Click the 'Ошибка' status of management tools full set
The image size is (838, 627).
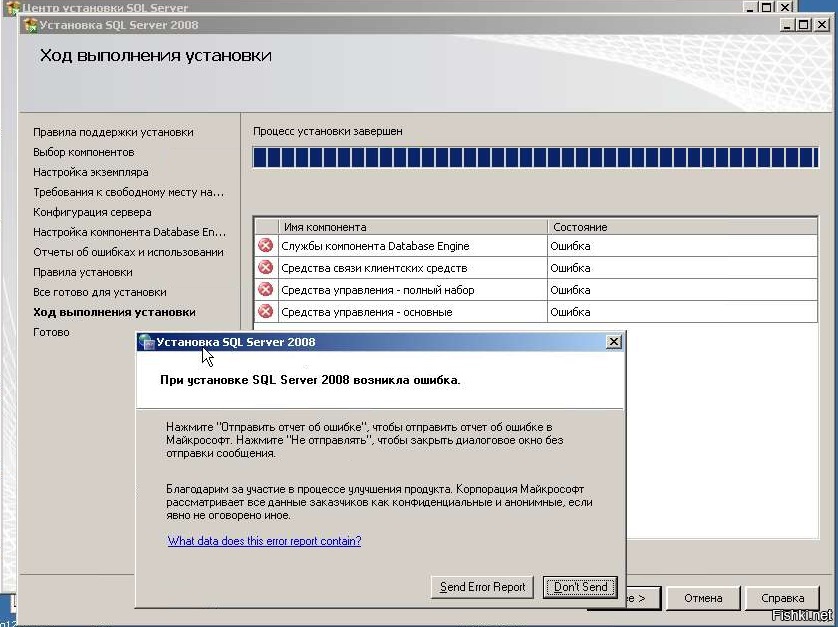point(570,290)
